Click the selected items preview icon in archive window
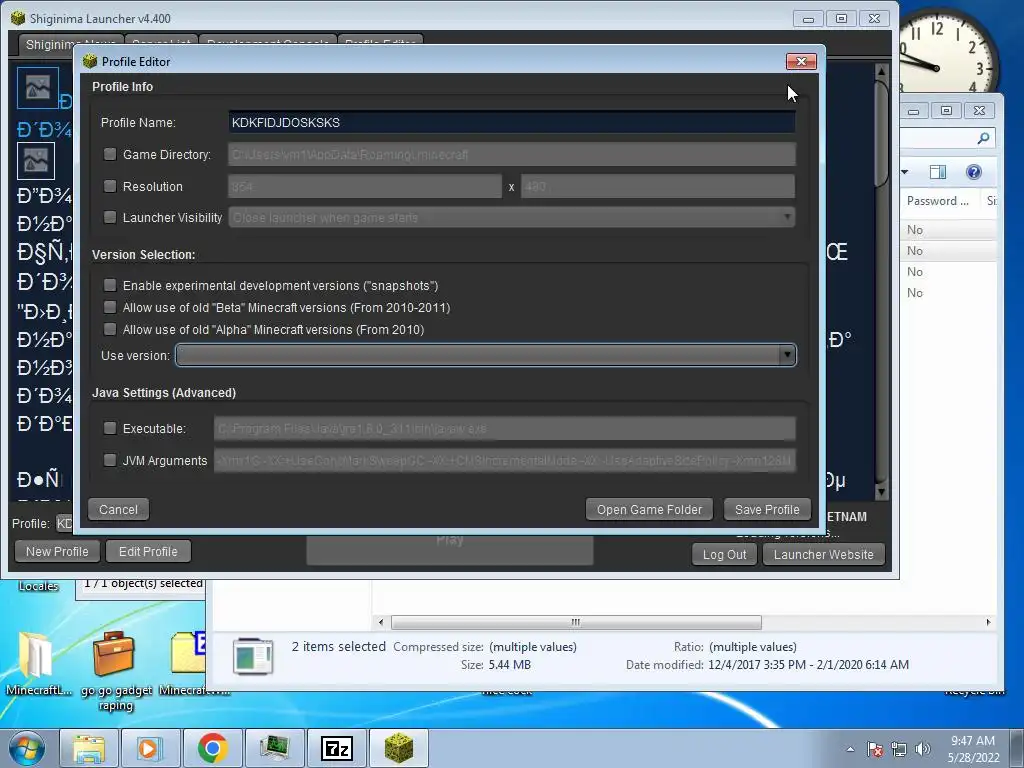The image size is (1024, 768). (253, 656)
